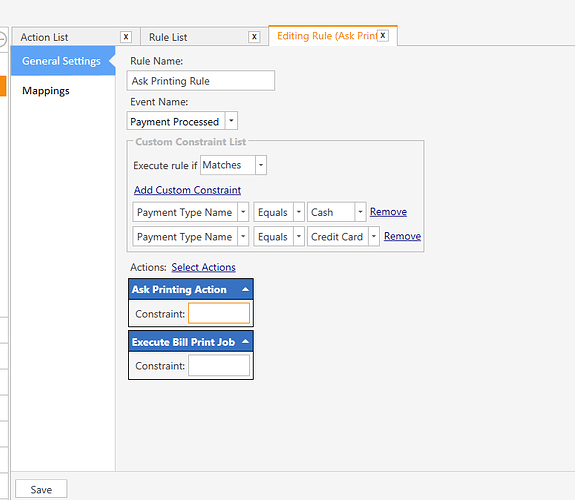This screenshot has height=500, width=575.
Task: Focus the Rule Name text field
Action: 201,81
